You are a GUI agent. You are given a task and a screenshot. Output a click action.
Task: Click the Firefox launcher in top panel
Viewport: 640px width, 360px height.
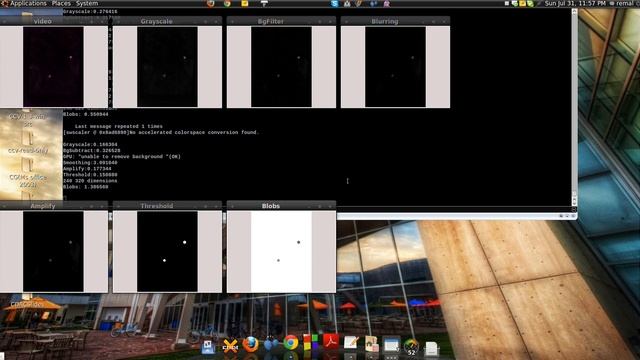click(x=211, y=4)
